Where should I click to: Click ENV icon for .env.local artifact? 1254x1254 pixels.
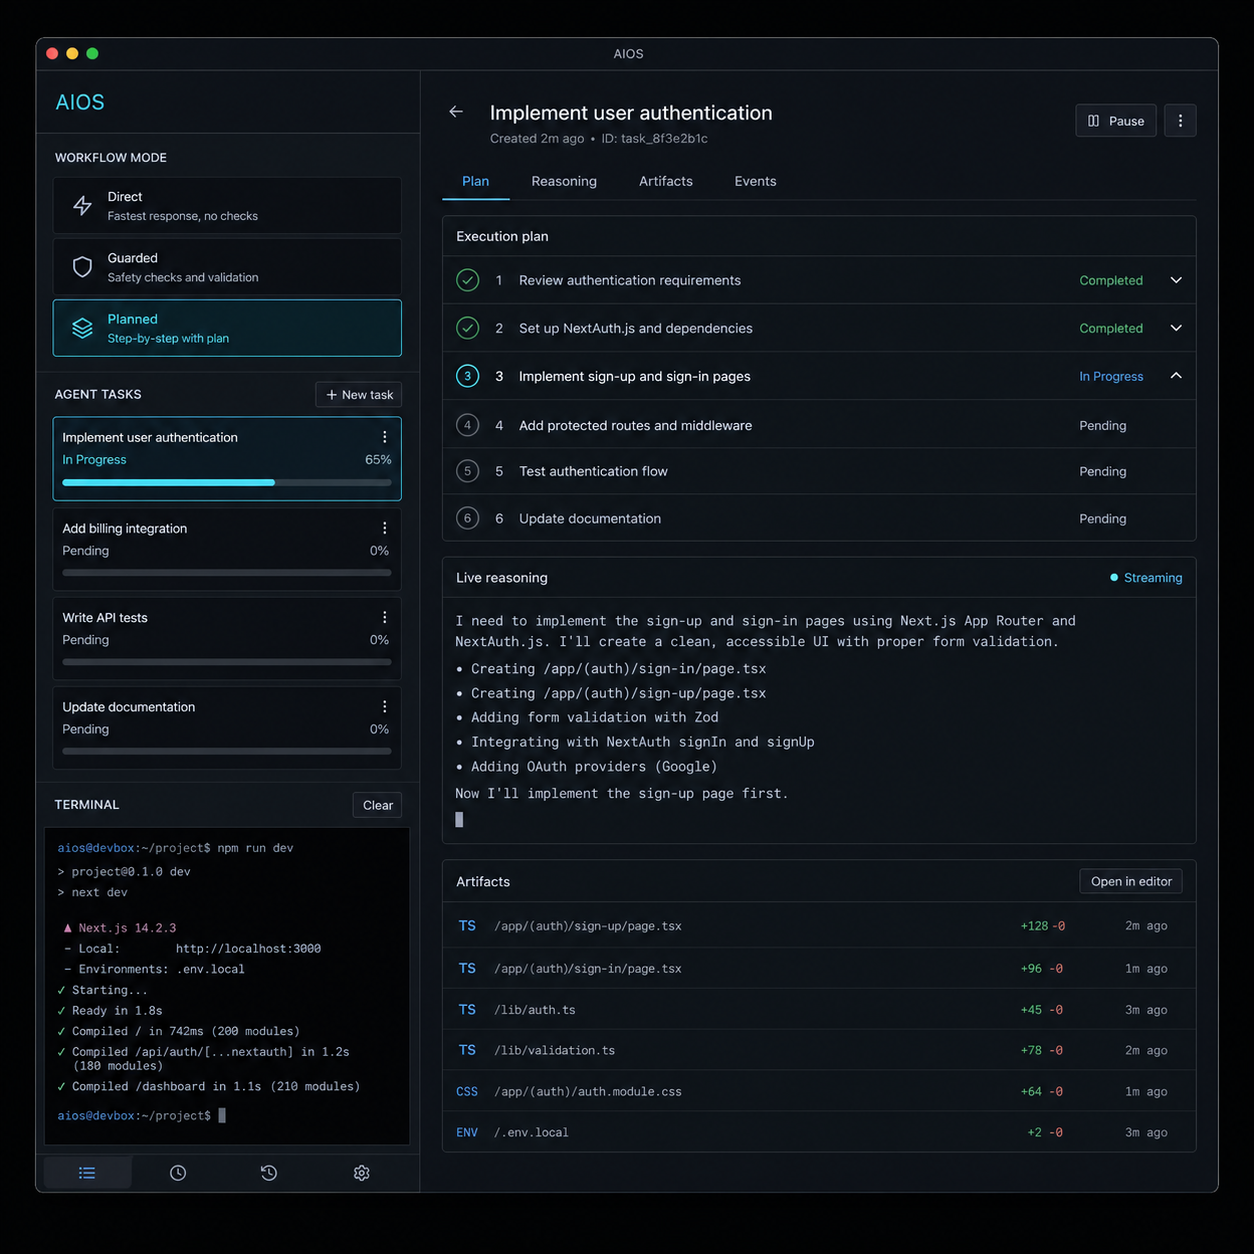coord(467,1133)
